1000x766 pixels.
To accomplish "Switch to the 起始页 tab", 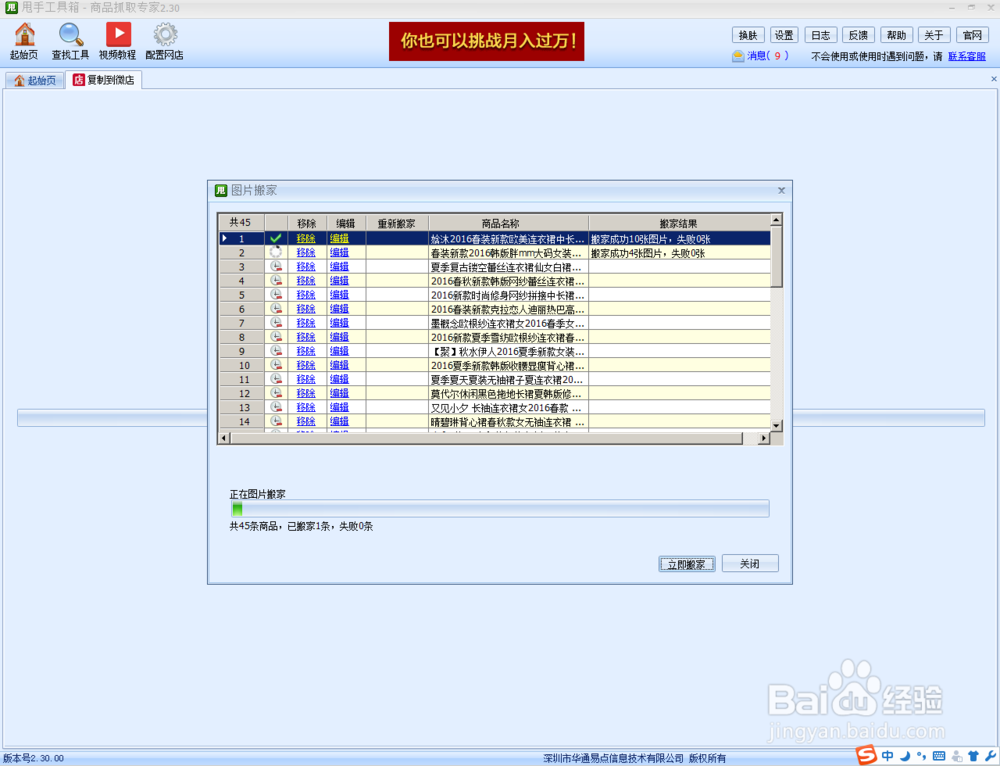I will [36, 79].
